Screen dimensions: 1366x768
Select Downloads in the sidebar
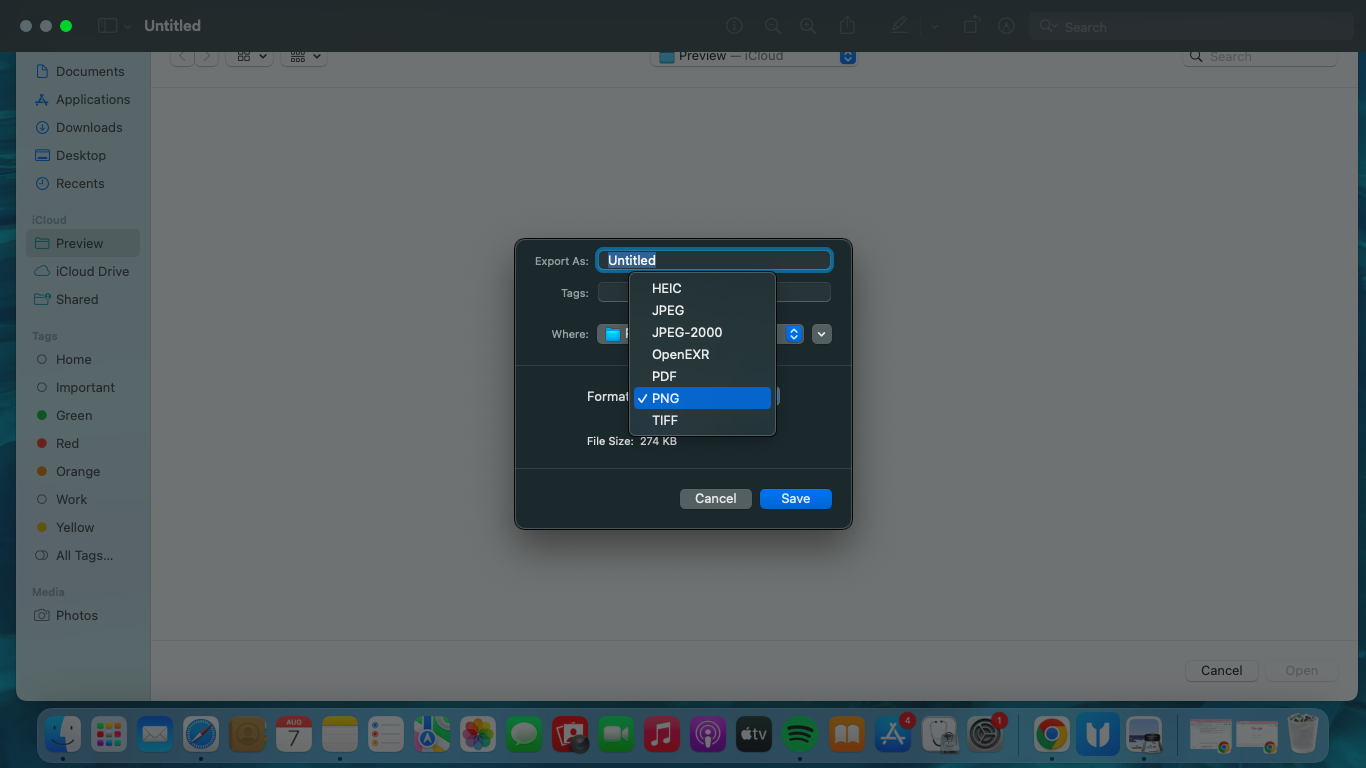pos(82,128)
